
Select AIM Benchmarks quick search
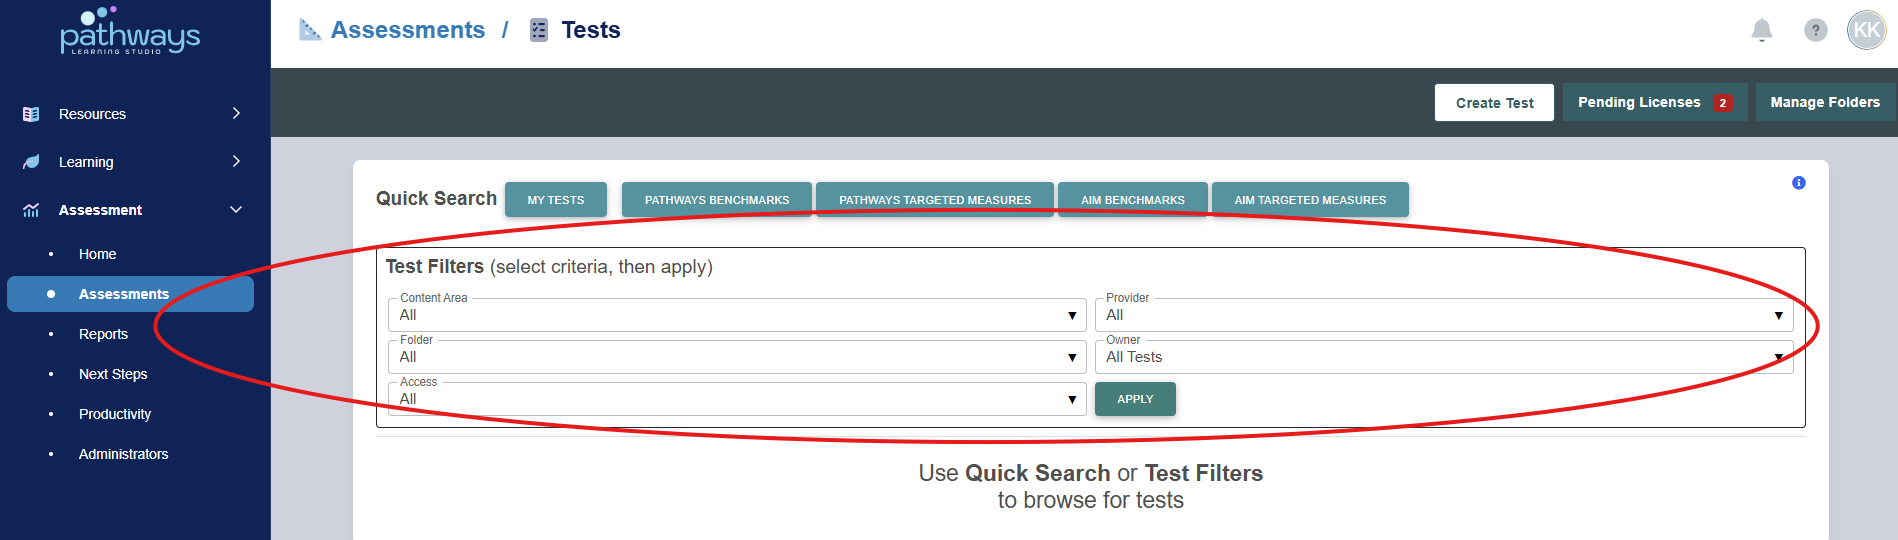pyautogui.click(x=1133, y=200)
